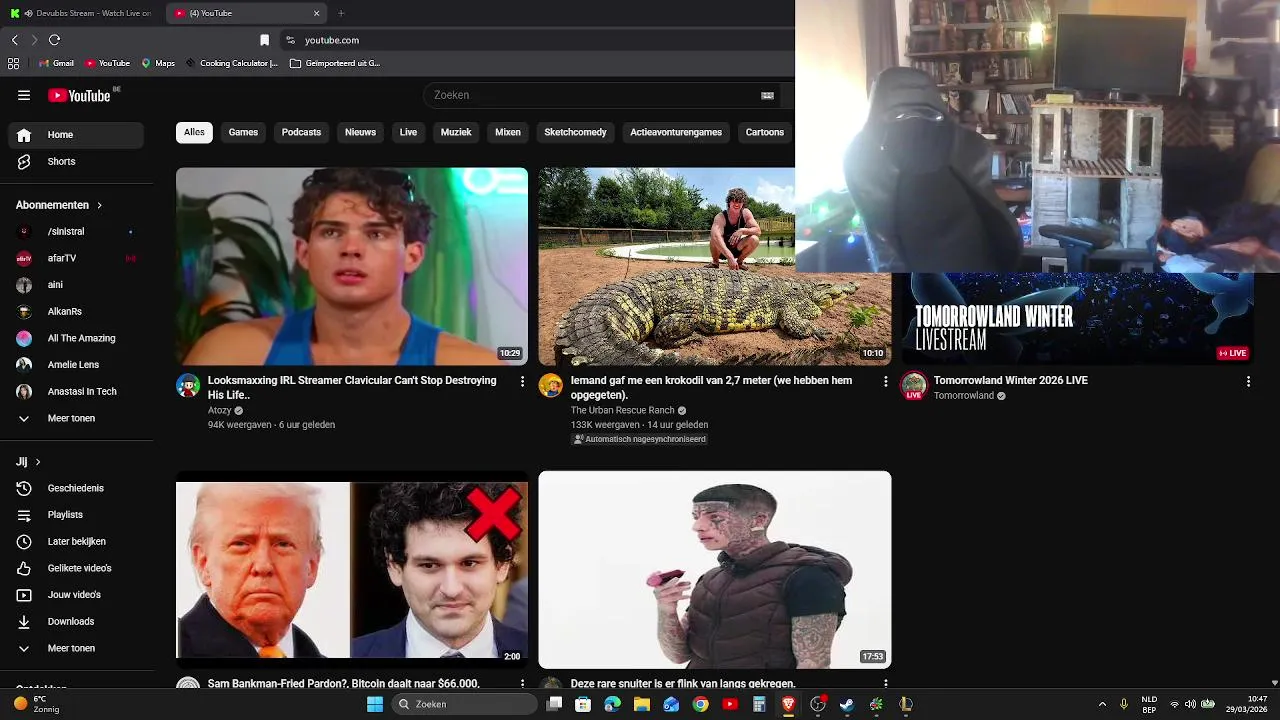Open volume control in system tray
Screen dimensions: 1280x720
click(1190, 704)
